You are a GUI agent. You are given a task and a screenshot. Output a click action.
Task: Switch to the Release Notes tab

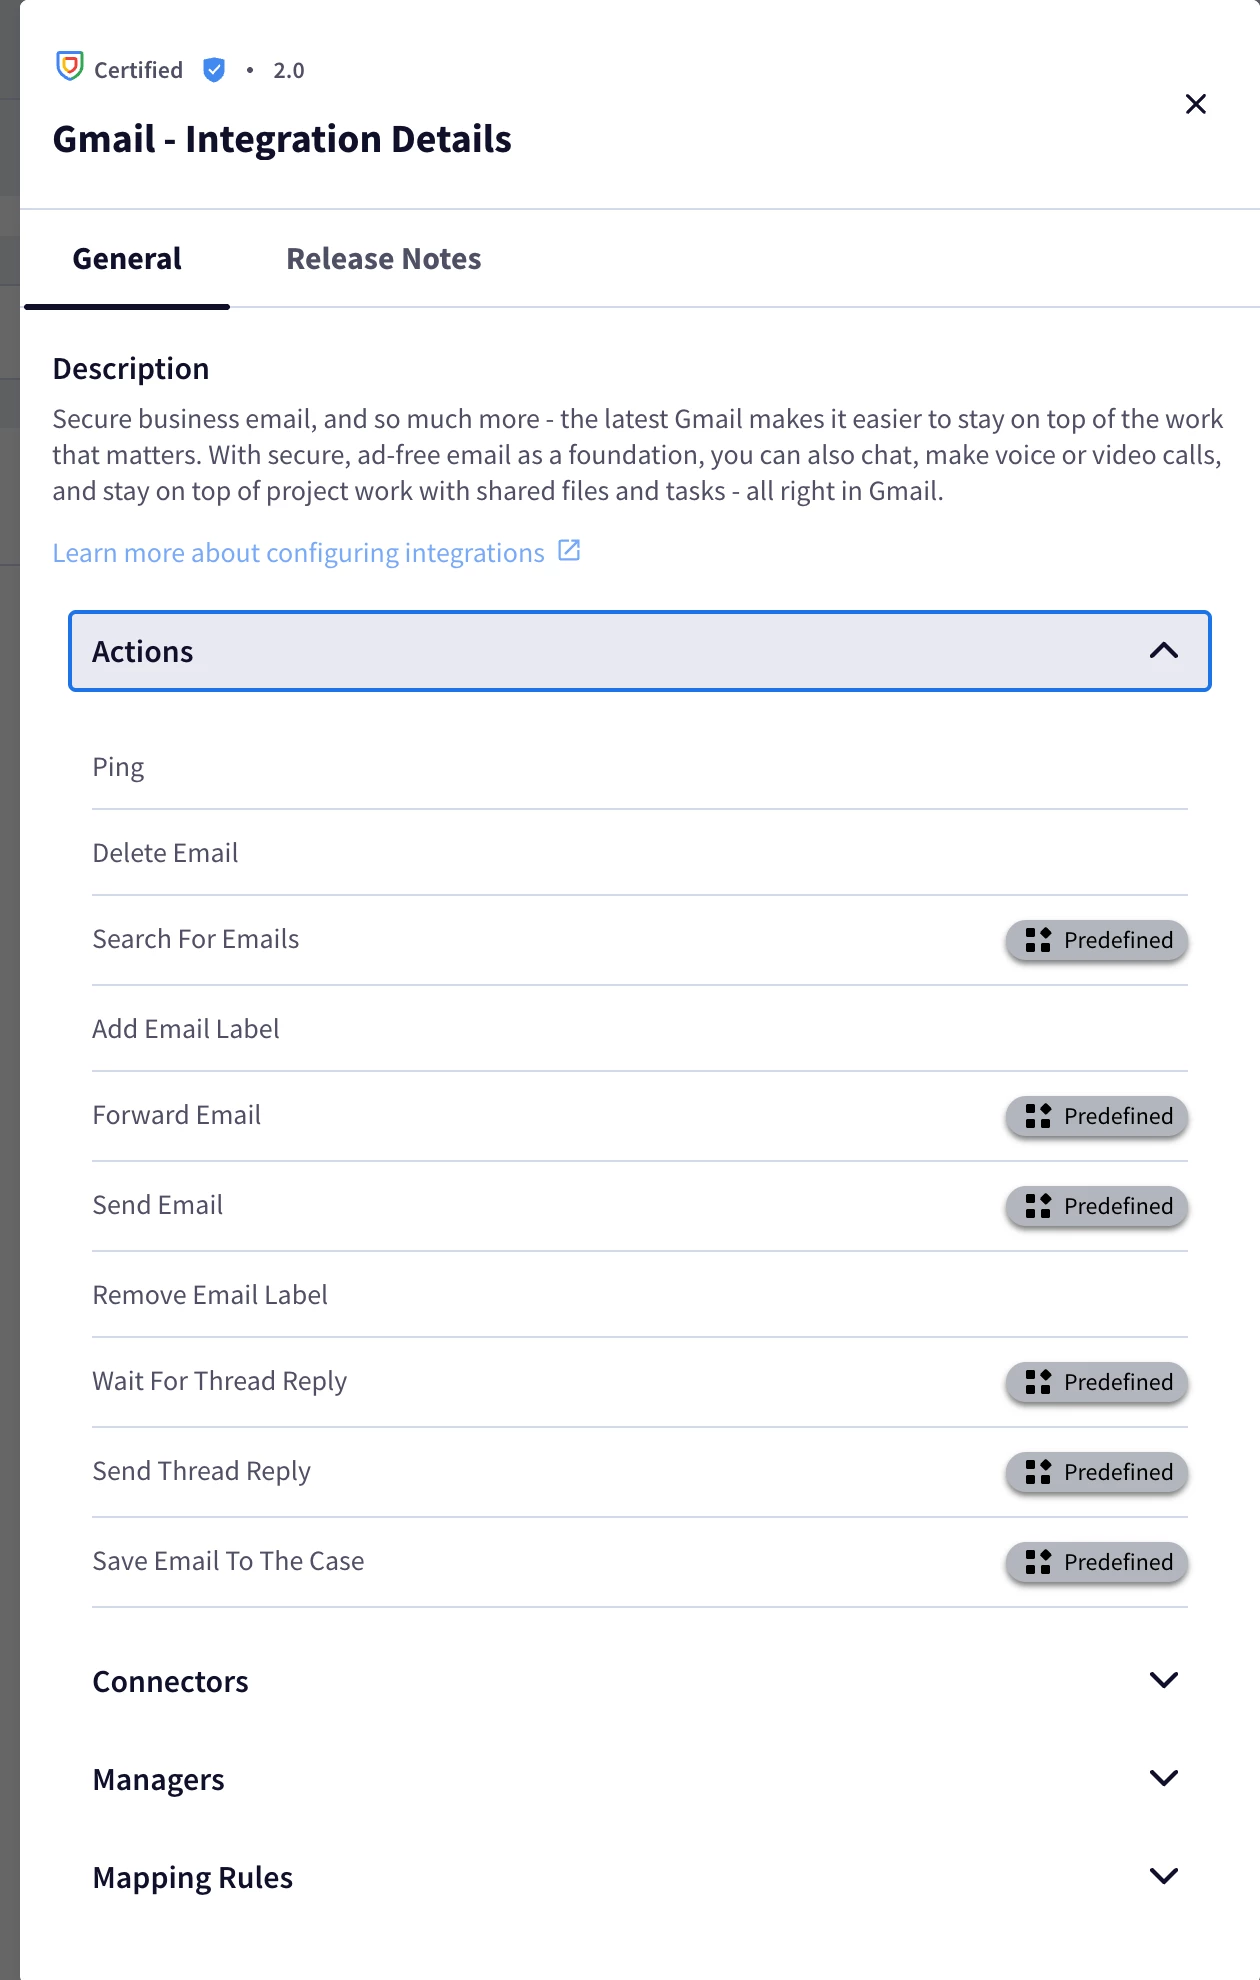(x=384, y=259)
